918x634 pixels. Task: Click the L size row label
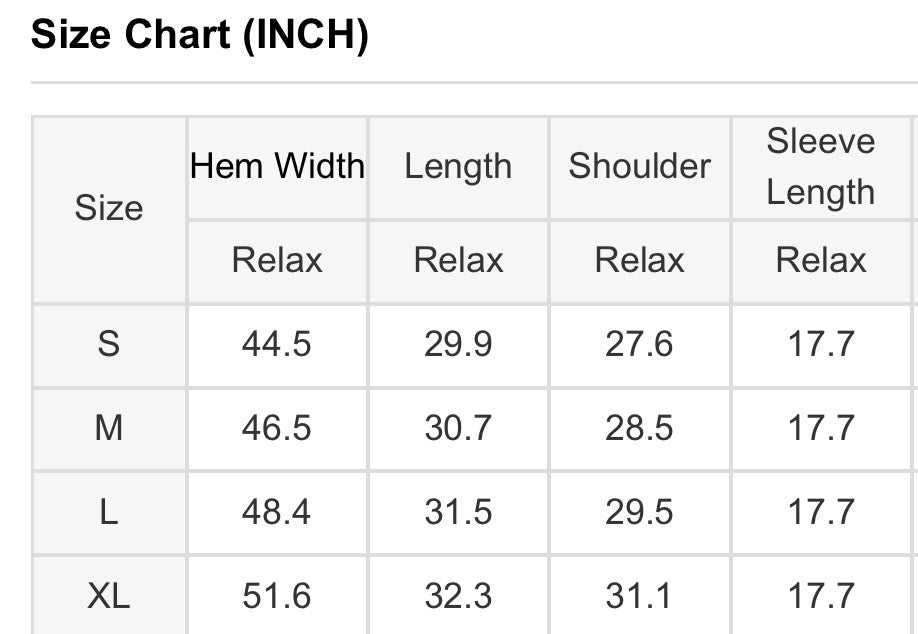point(109,512)
